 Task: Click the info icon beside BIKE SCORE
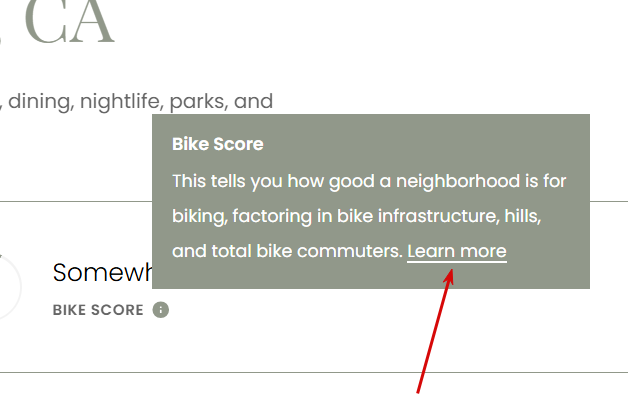click(x=161, y=310)
